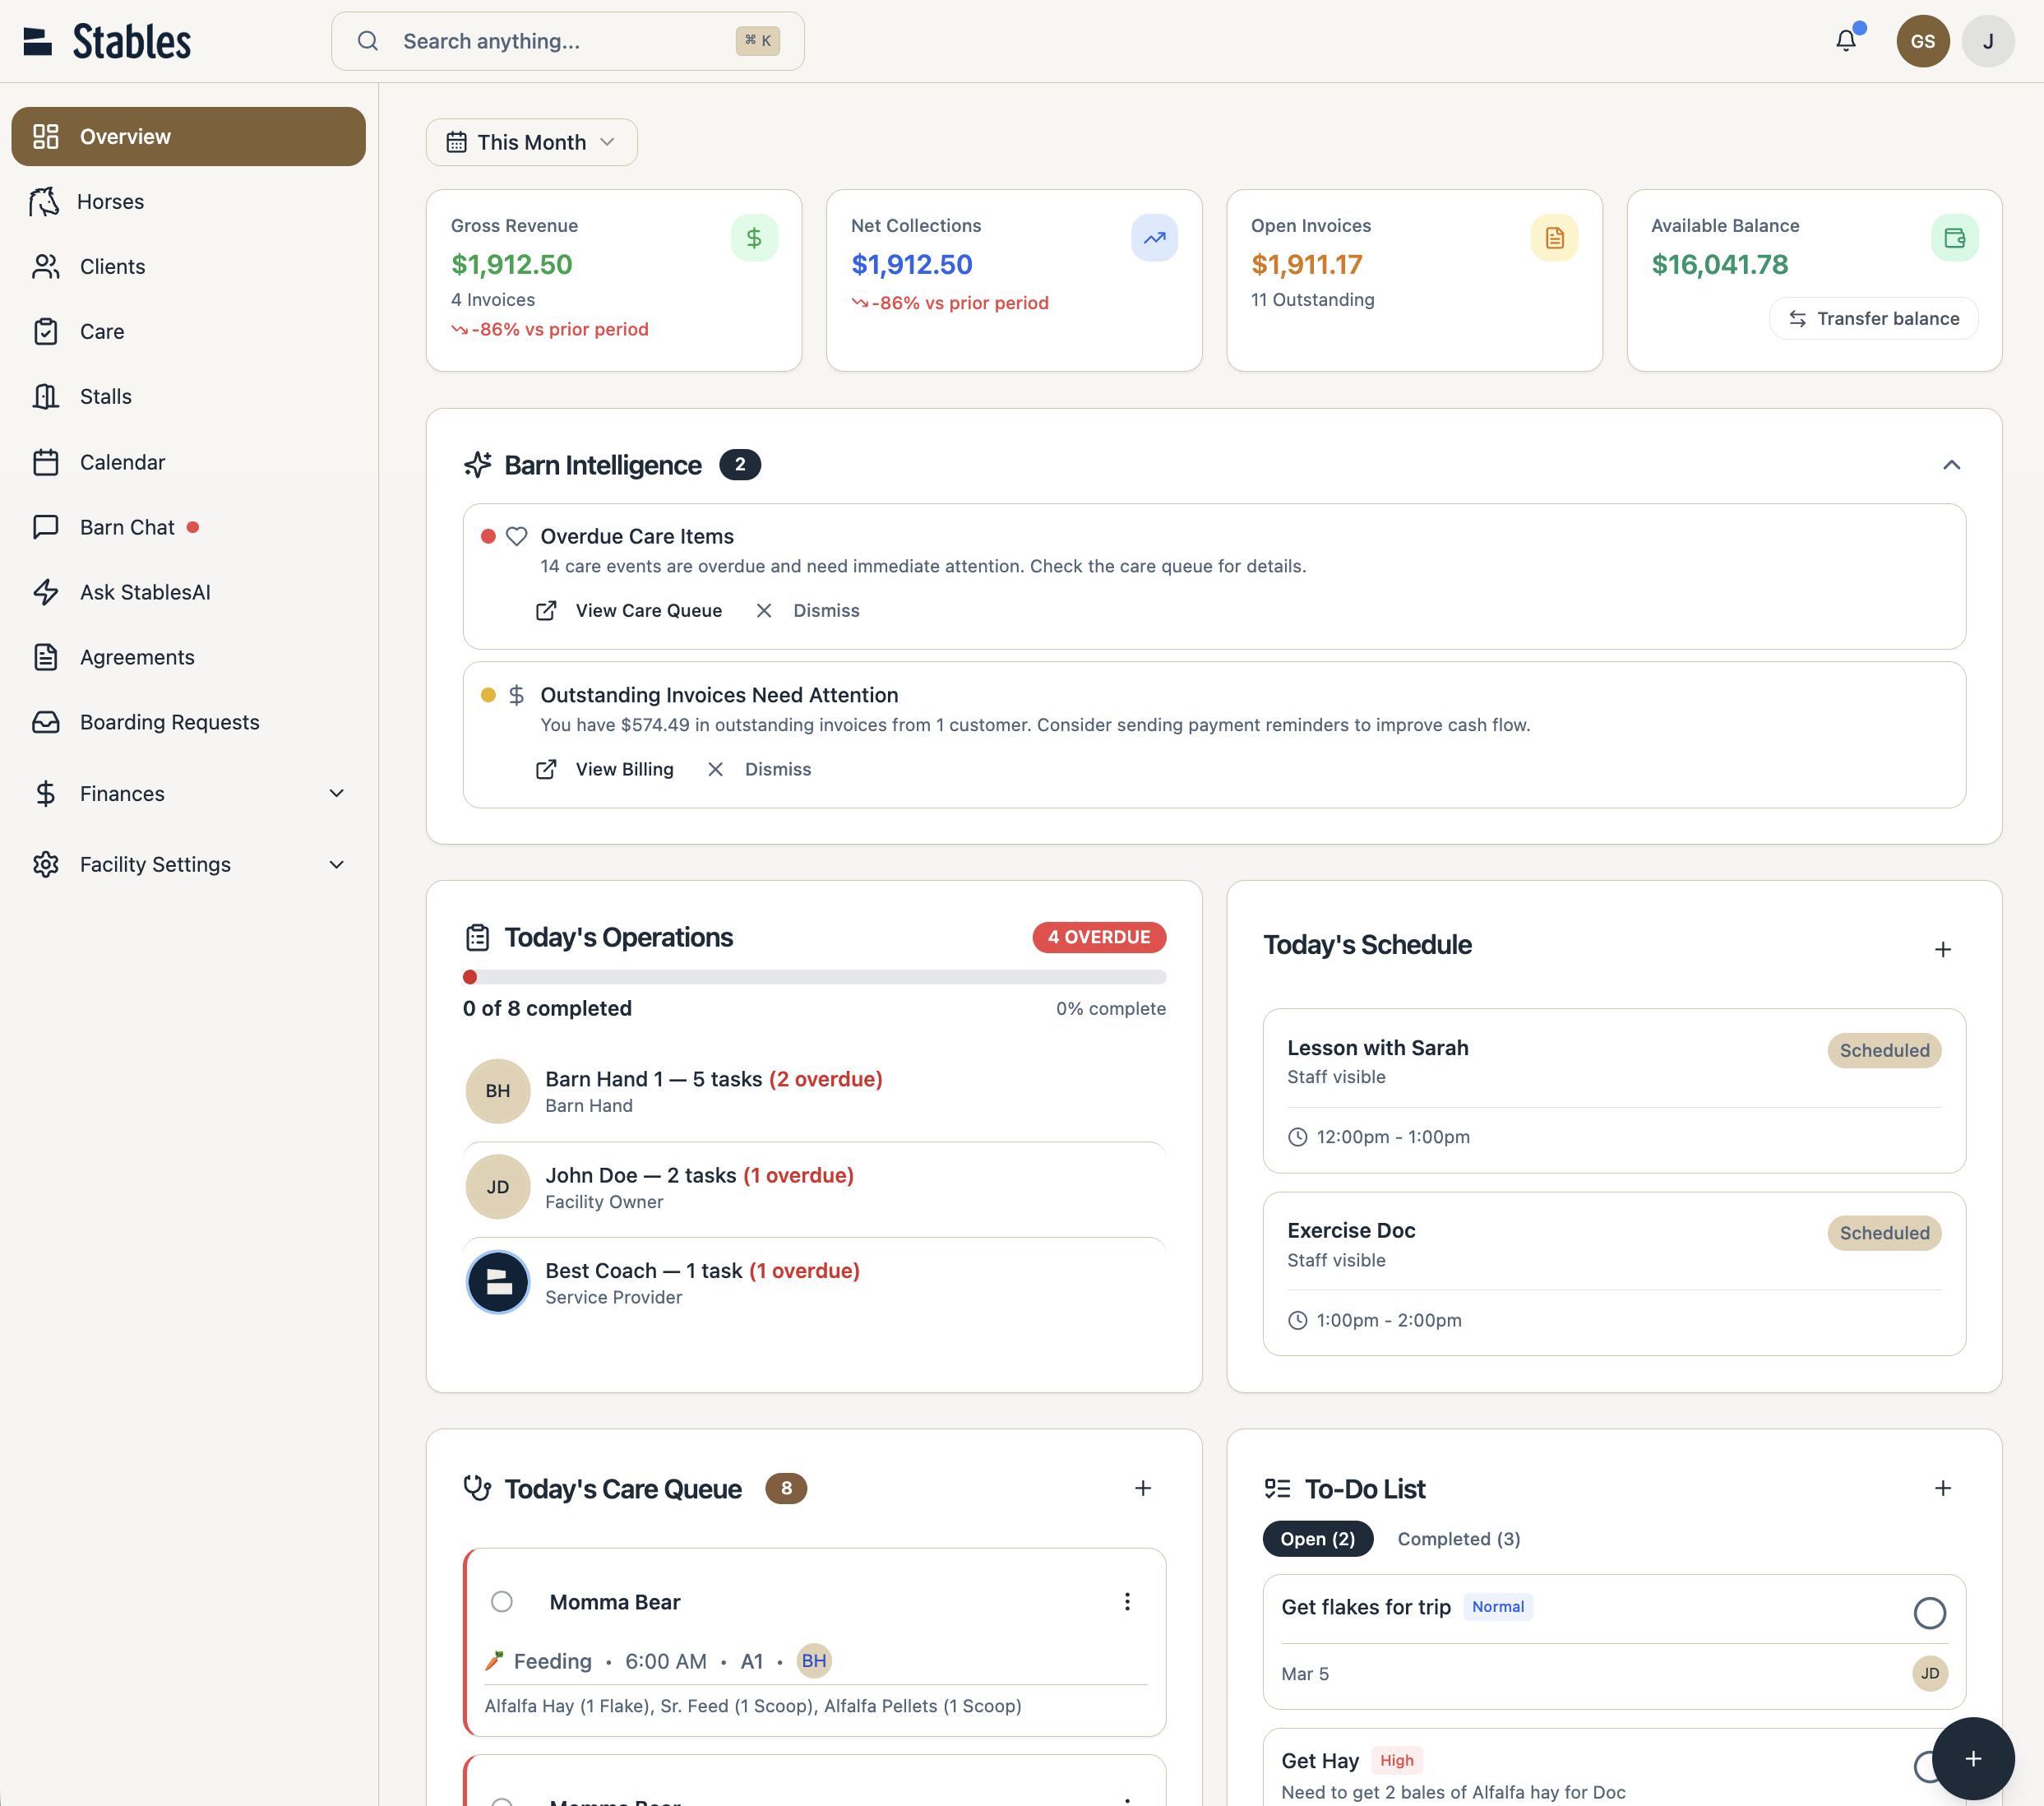This screenshot has height=1806, width=2044.
Task: Open the Exercise Doc event
Action: click(1613, 1274)
